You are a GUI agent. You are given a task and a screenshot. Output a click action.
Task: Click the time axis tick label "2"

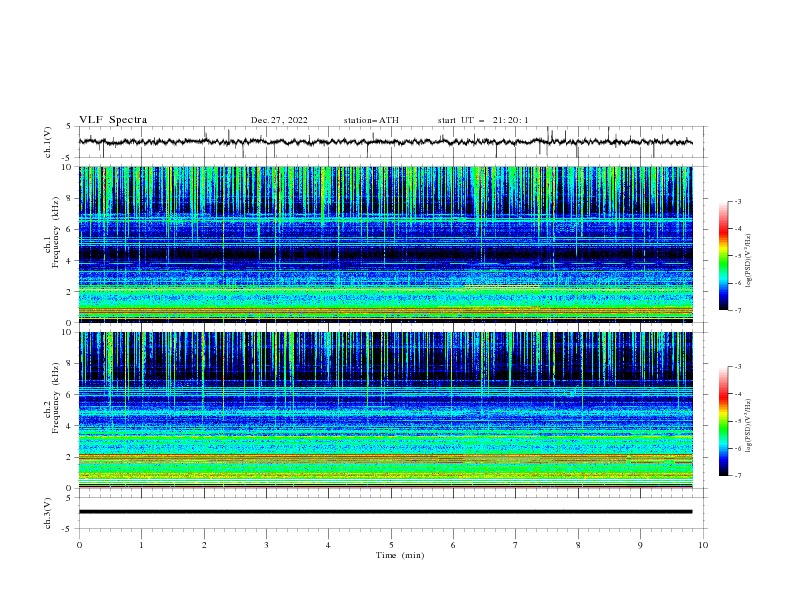[204, 545]
